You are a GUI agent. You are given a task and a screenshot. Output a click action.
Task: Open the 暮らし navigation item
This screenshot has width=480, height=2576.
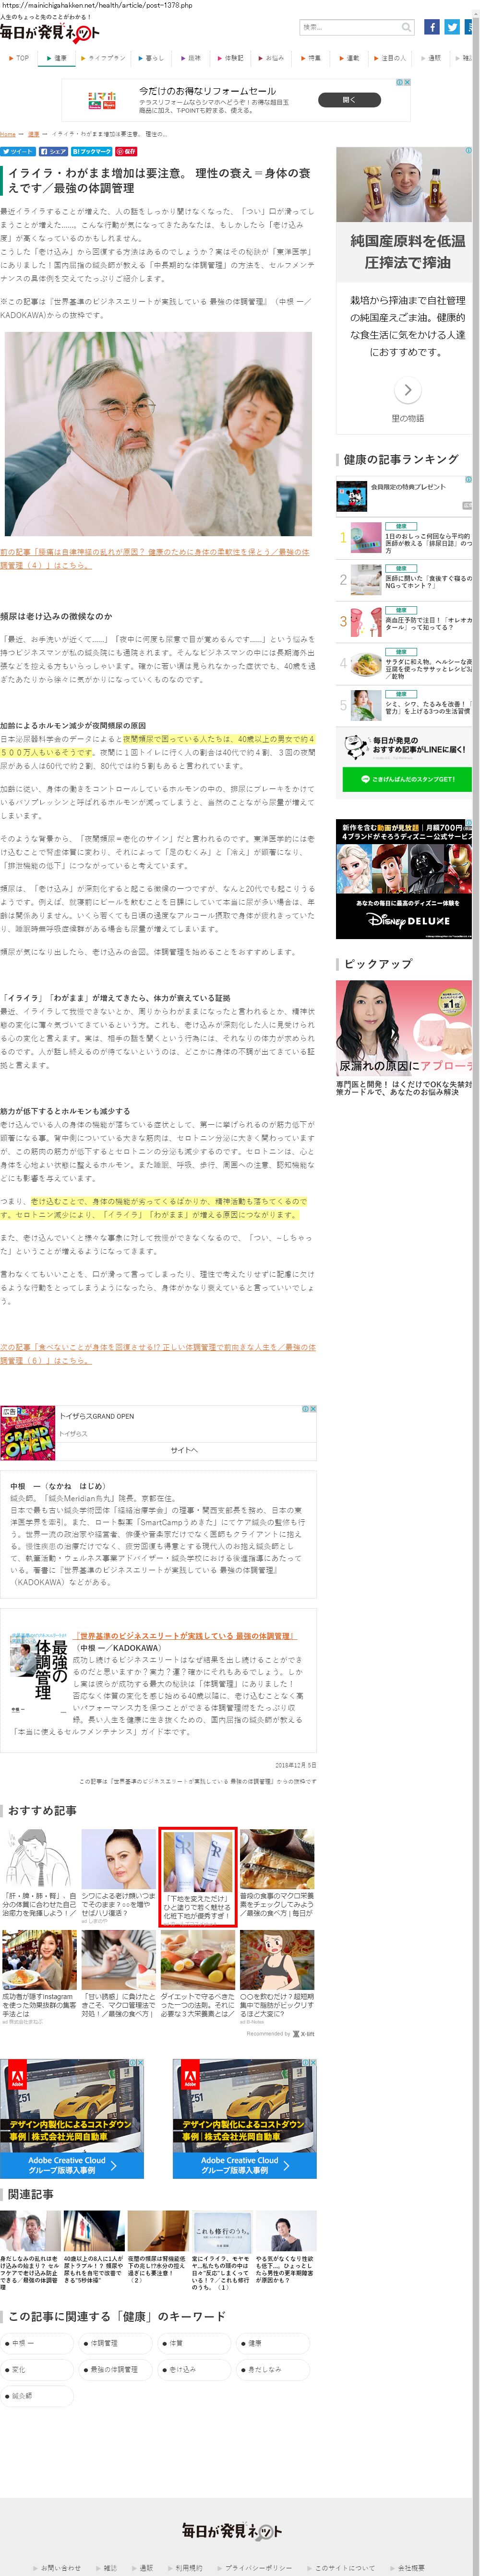(151, 58)
